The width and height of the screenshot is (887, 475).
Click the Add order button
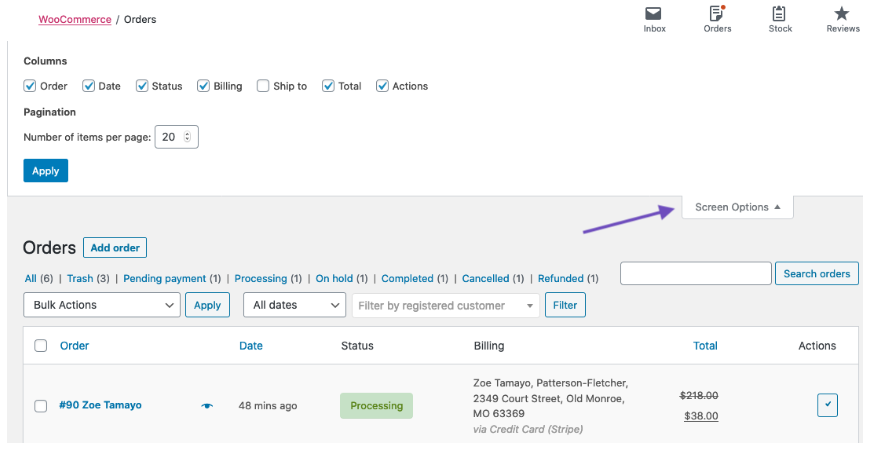[x=115, y=248]
